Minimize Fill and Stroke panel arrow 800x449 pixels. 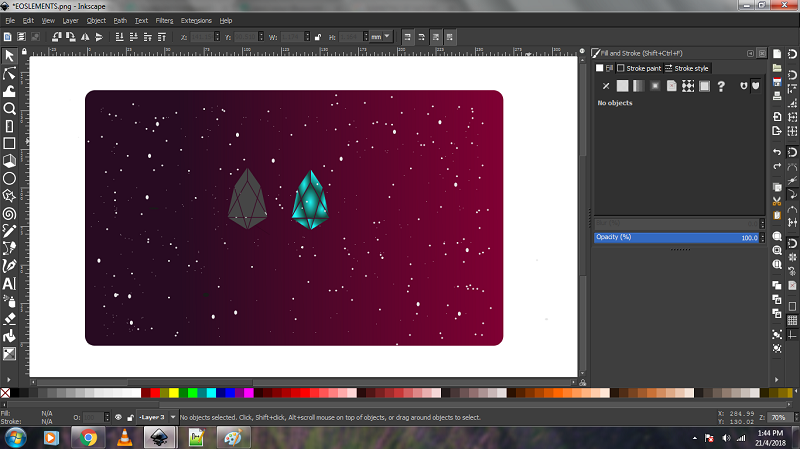[751, 53]
